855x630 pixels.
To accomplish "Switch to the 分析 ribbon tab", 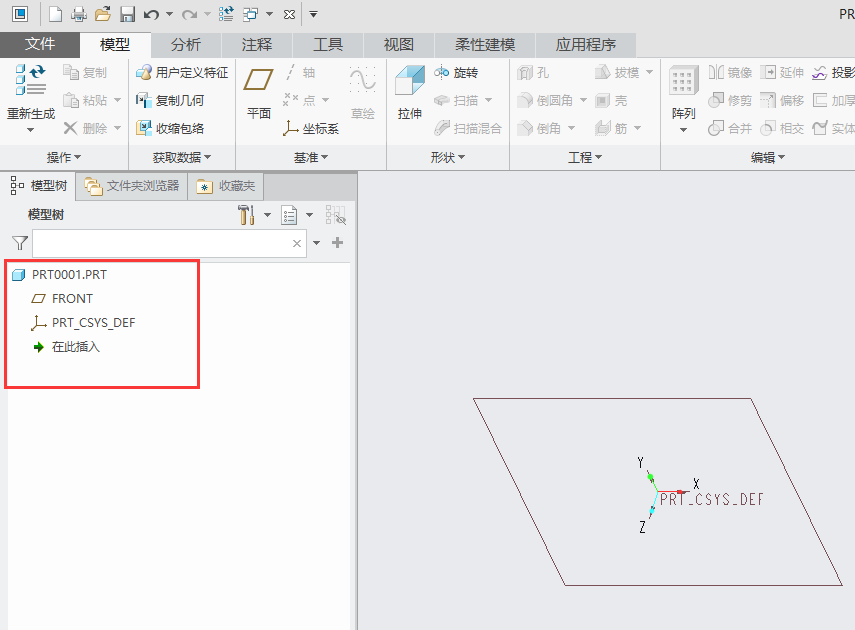I will [186, 45].
